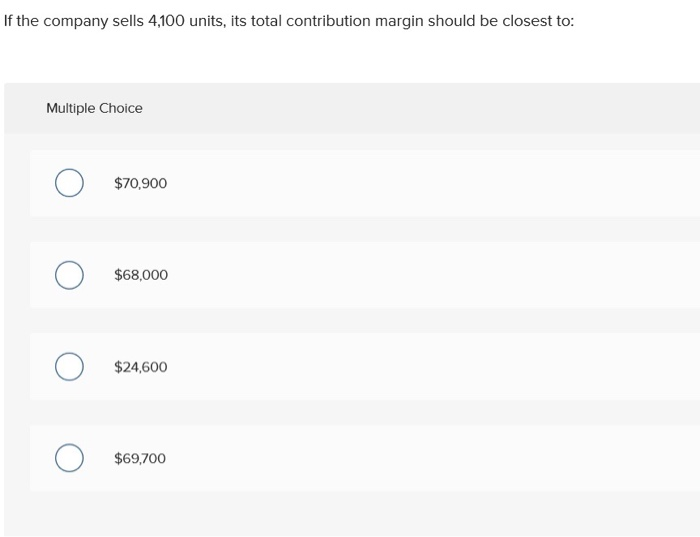Image resolution: width=700 pixels, height=537 pixels.
Task: Mark the $24,600 radio circle
Action: click(x=69, y=366)
